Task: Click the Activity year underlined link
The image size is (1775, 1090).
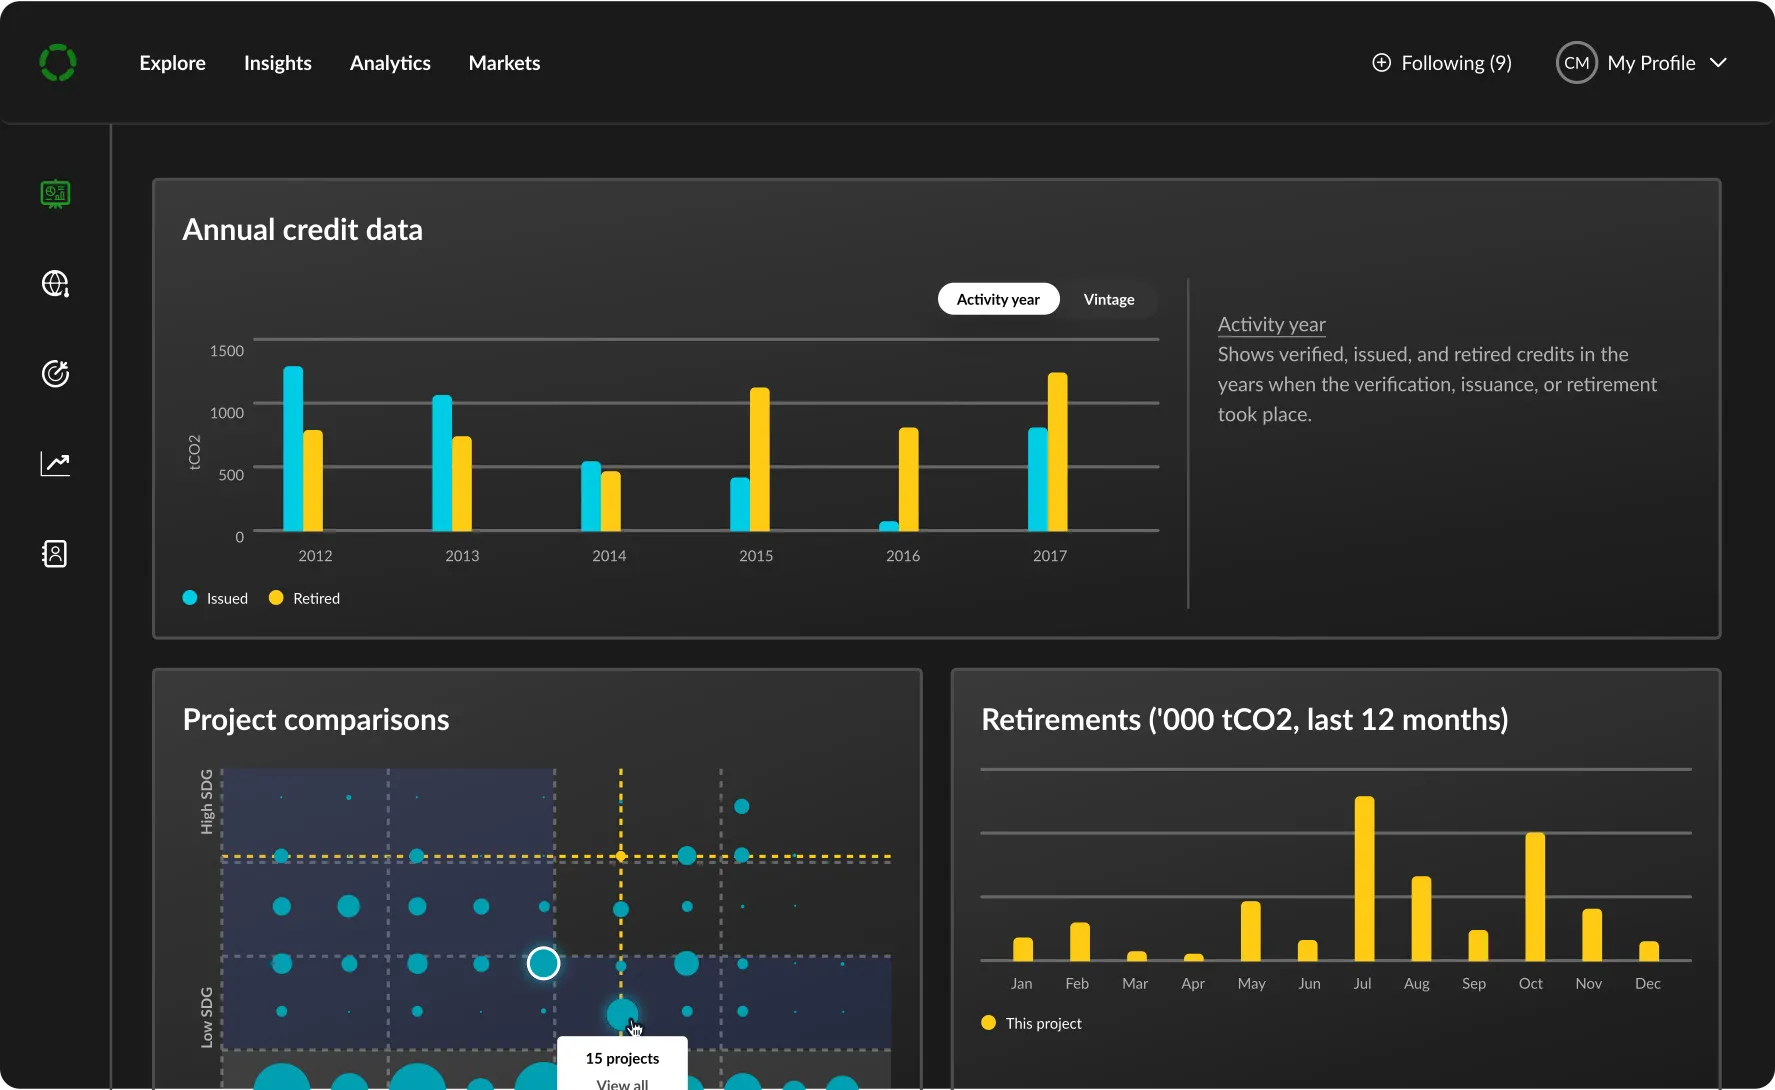Action: coord(1271,324)
